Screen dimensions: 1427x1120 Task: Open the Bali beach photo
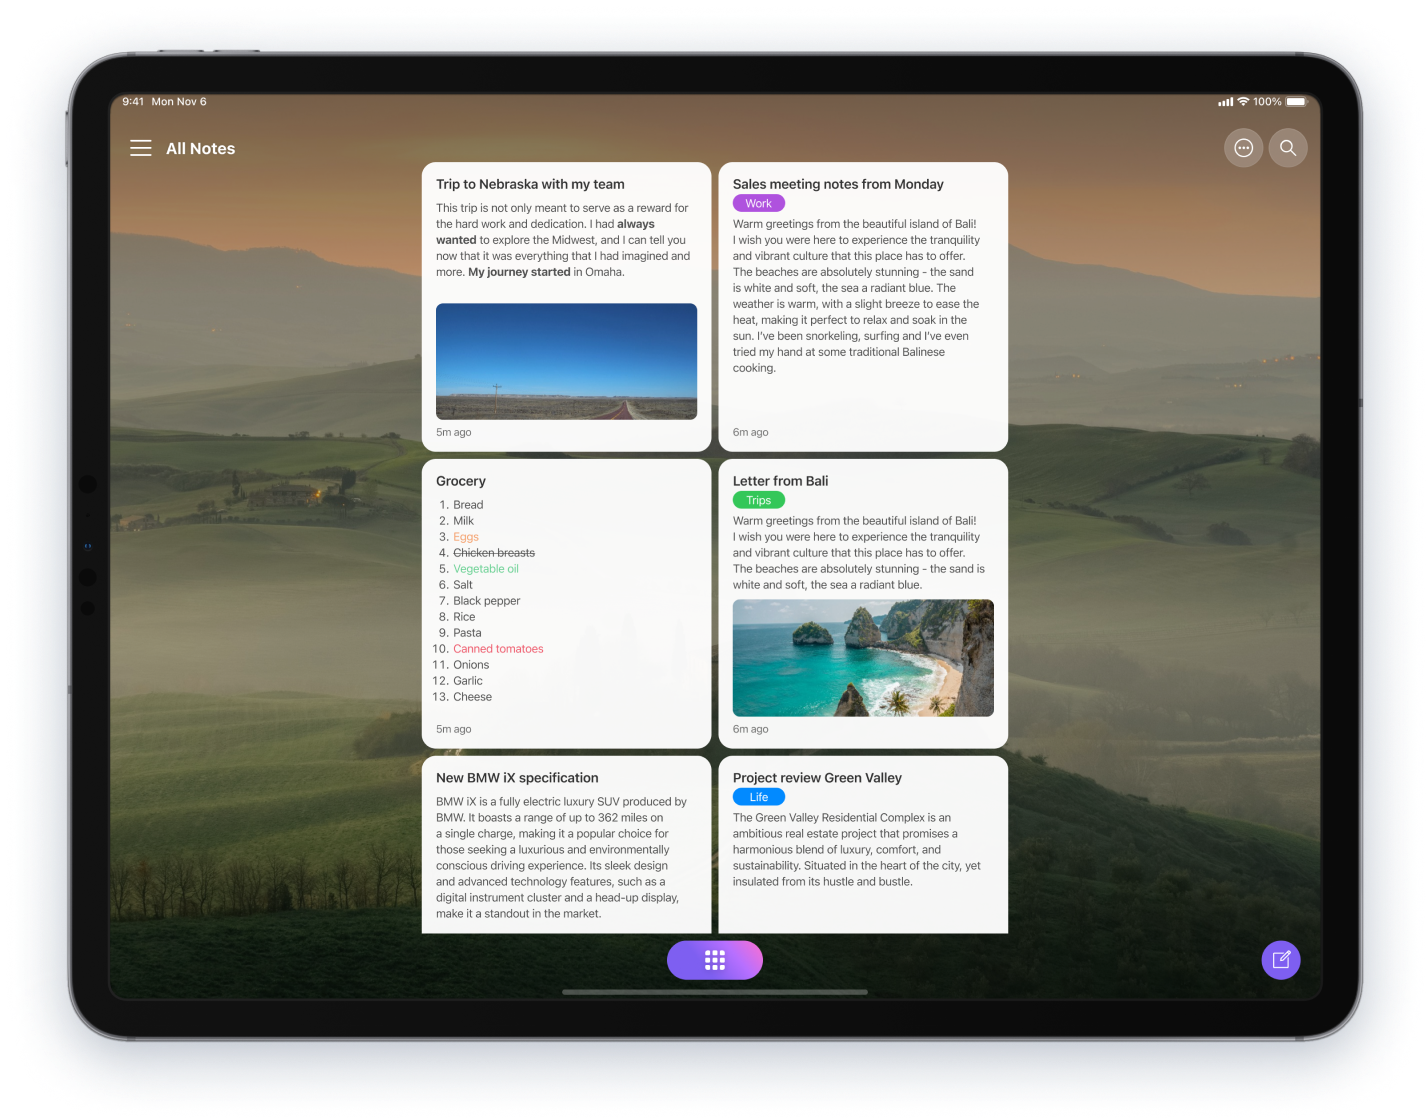click(x=862, y=657)
